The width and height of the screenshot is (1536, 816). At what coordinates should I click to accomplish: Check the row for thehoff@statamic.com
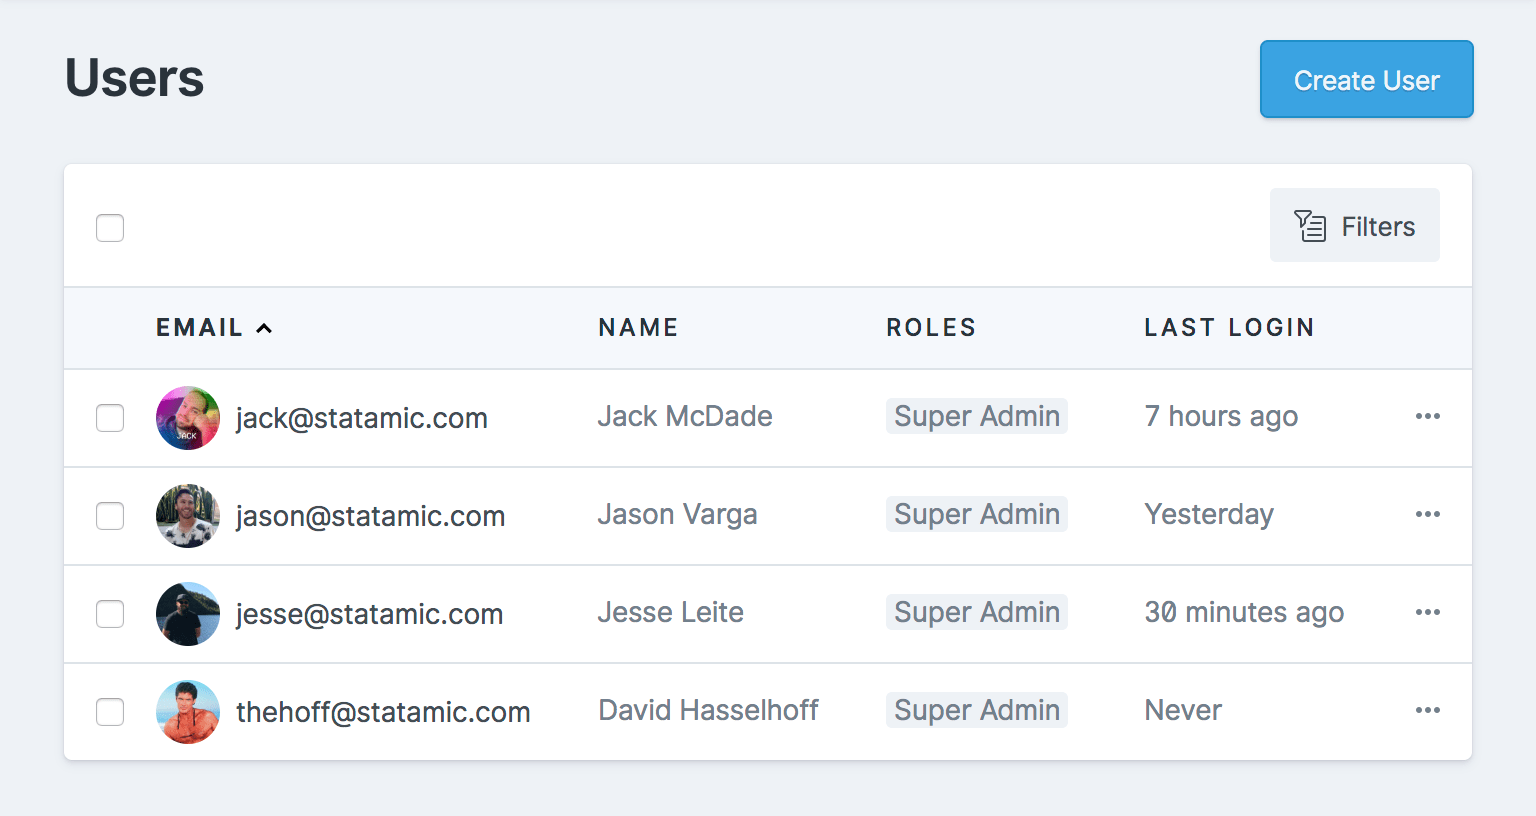110,712
